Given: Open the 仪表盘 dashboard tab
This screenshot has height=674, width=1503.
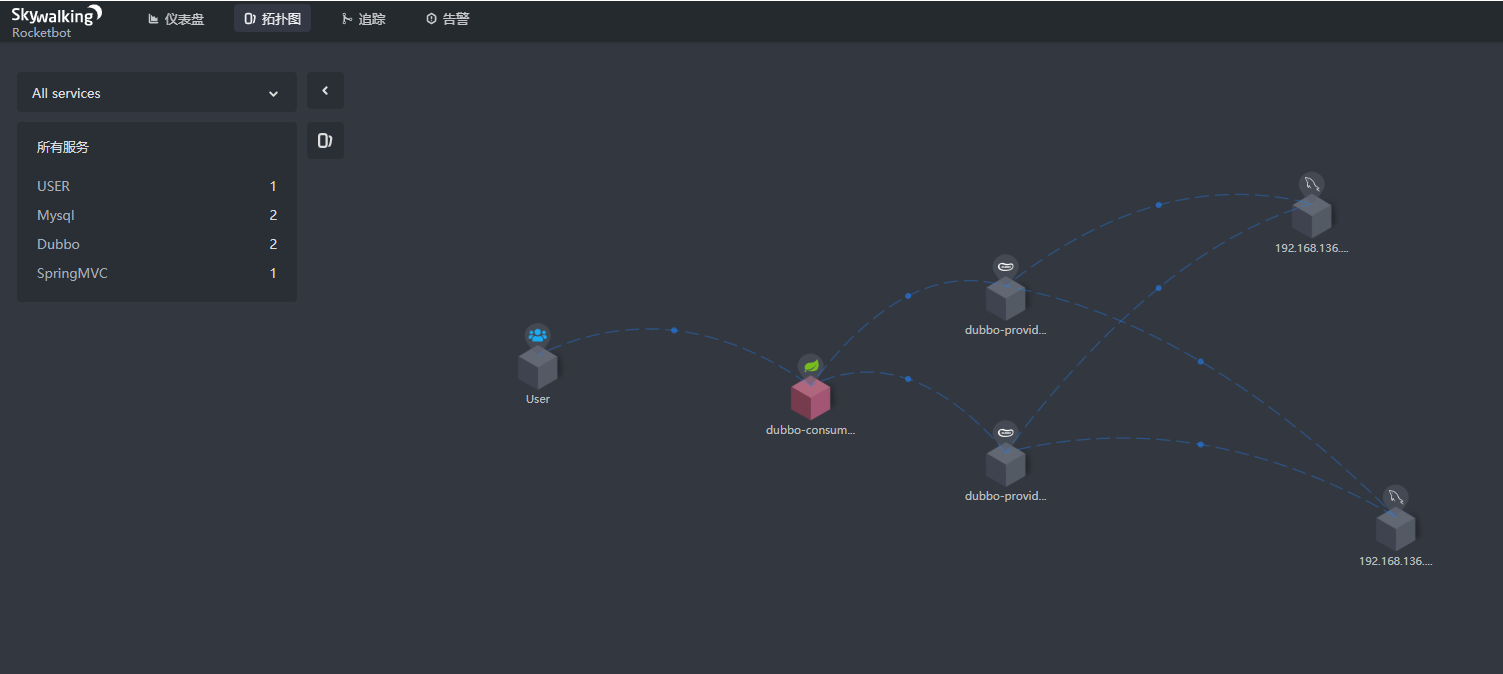Looking at the screenshot, I should 175,19.
